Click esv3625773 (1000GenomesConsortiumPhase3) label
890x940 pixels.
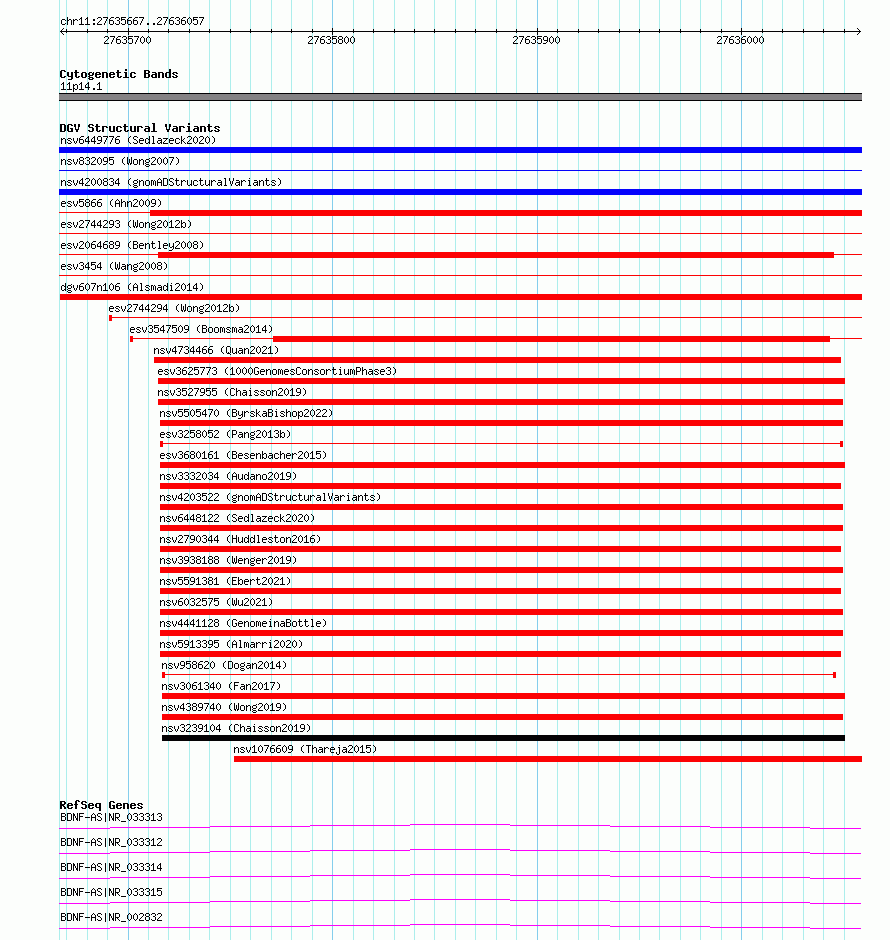coord(277,371)
